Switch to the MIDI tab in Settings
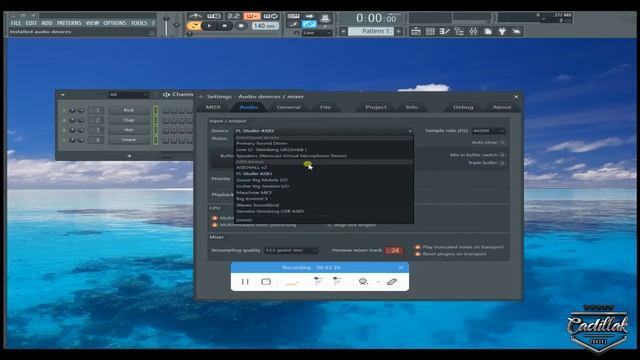640x360 pixels. [x=213, y=107]
